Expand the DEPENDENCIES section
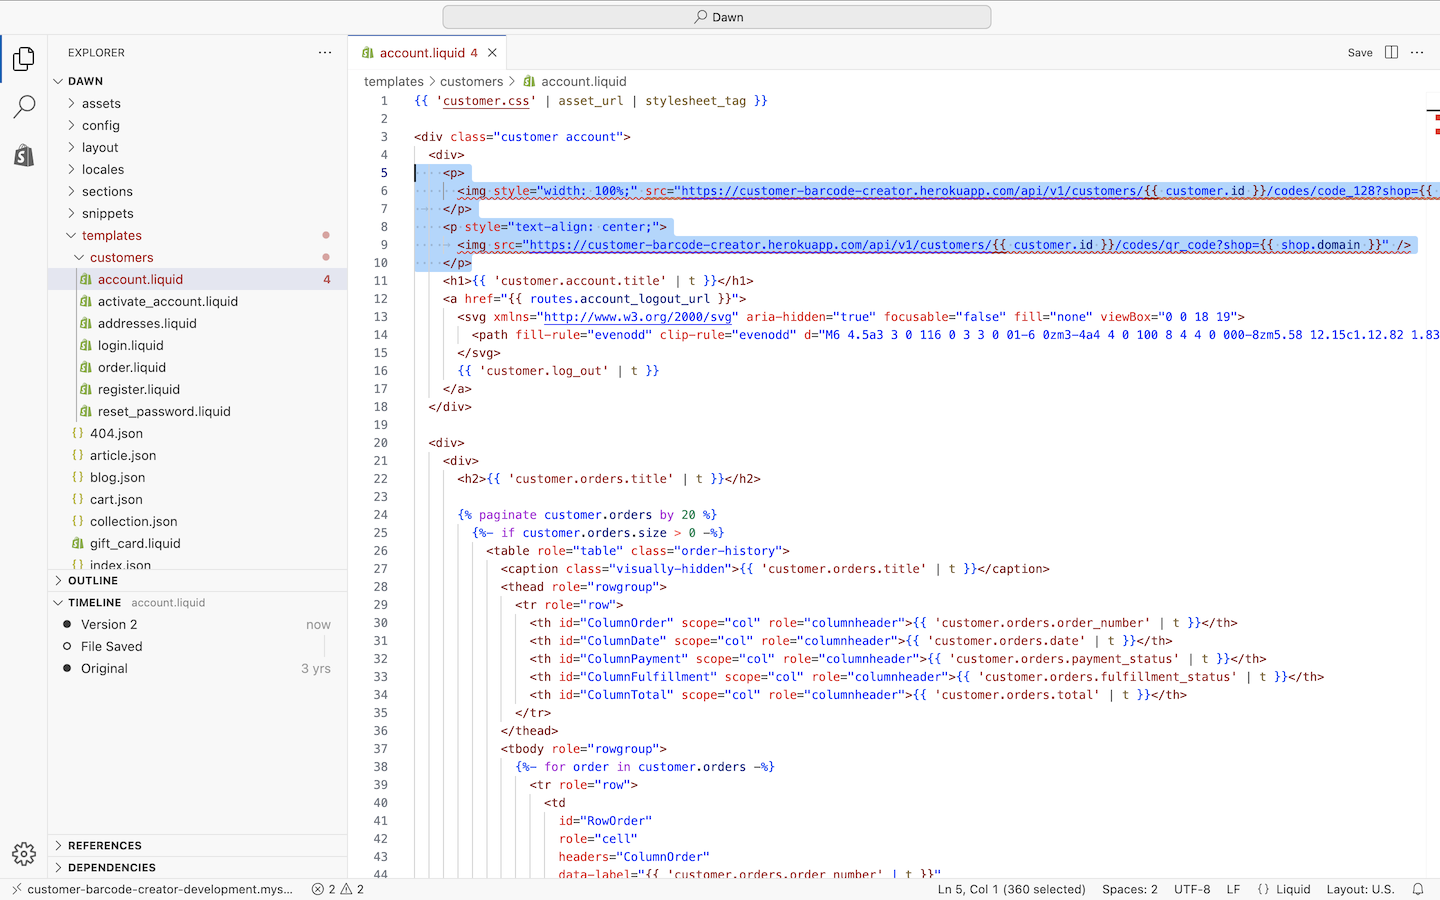Image resolution: width=1440 pixels, height=900 pixels. (x=111, y=868)
